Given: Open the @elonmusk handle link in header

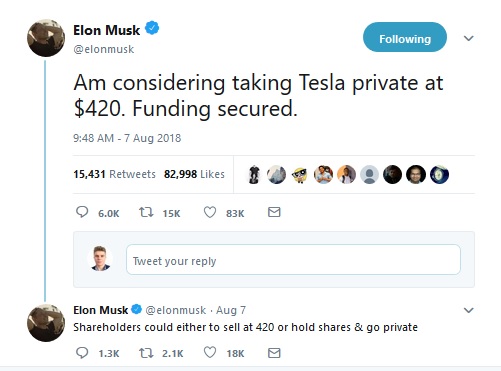Looking at the screenshot, I should [103, 49].
